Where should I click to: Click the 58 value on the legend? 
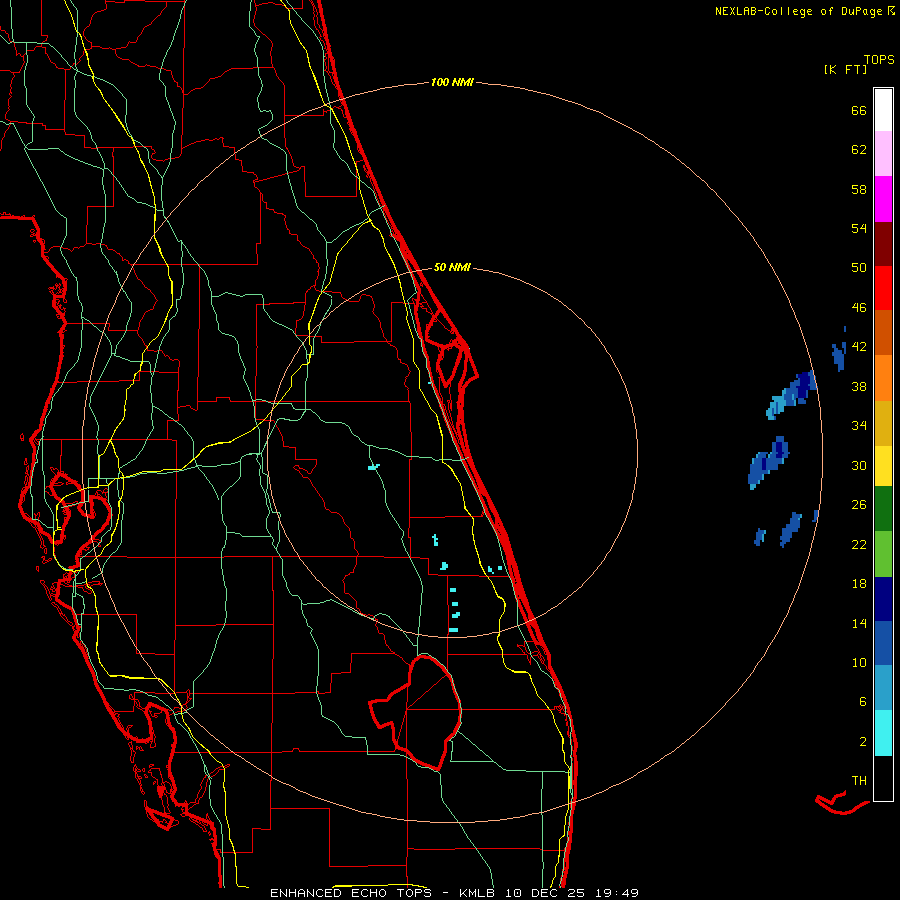tap(859, 189)
